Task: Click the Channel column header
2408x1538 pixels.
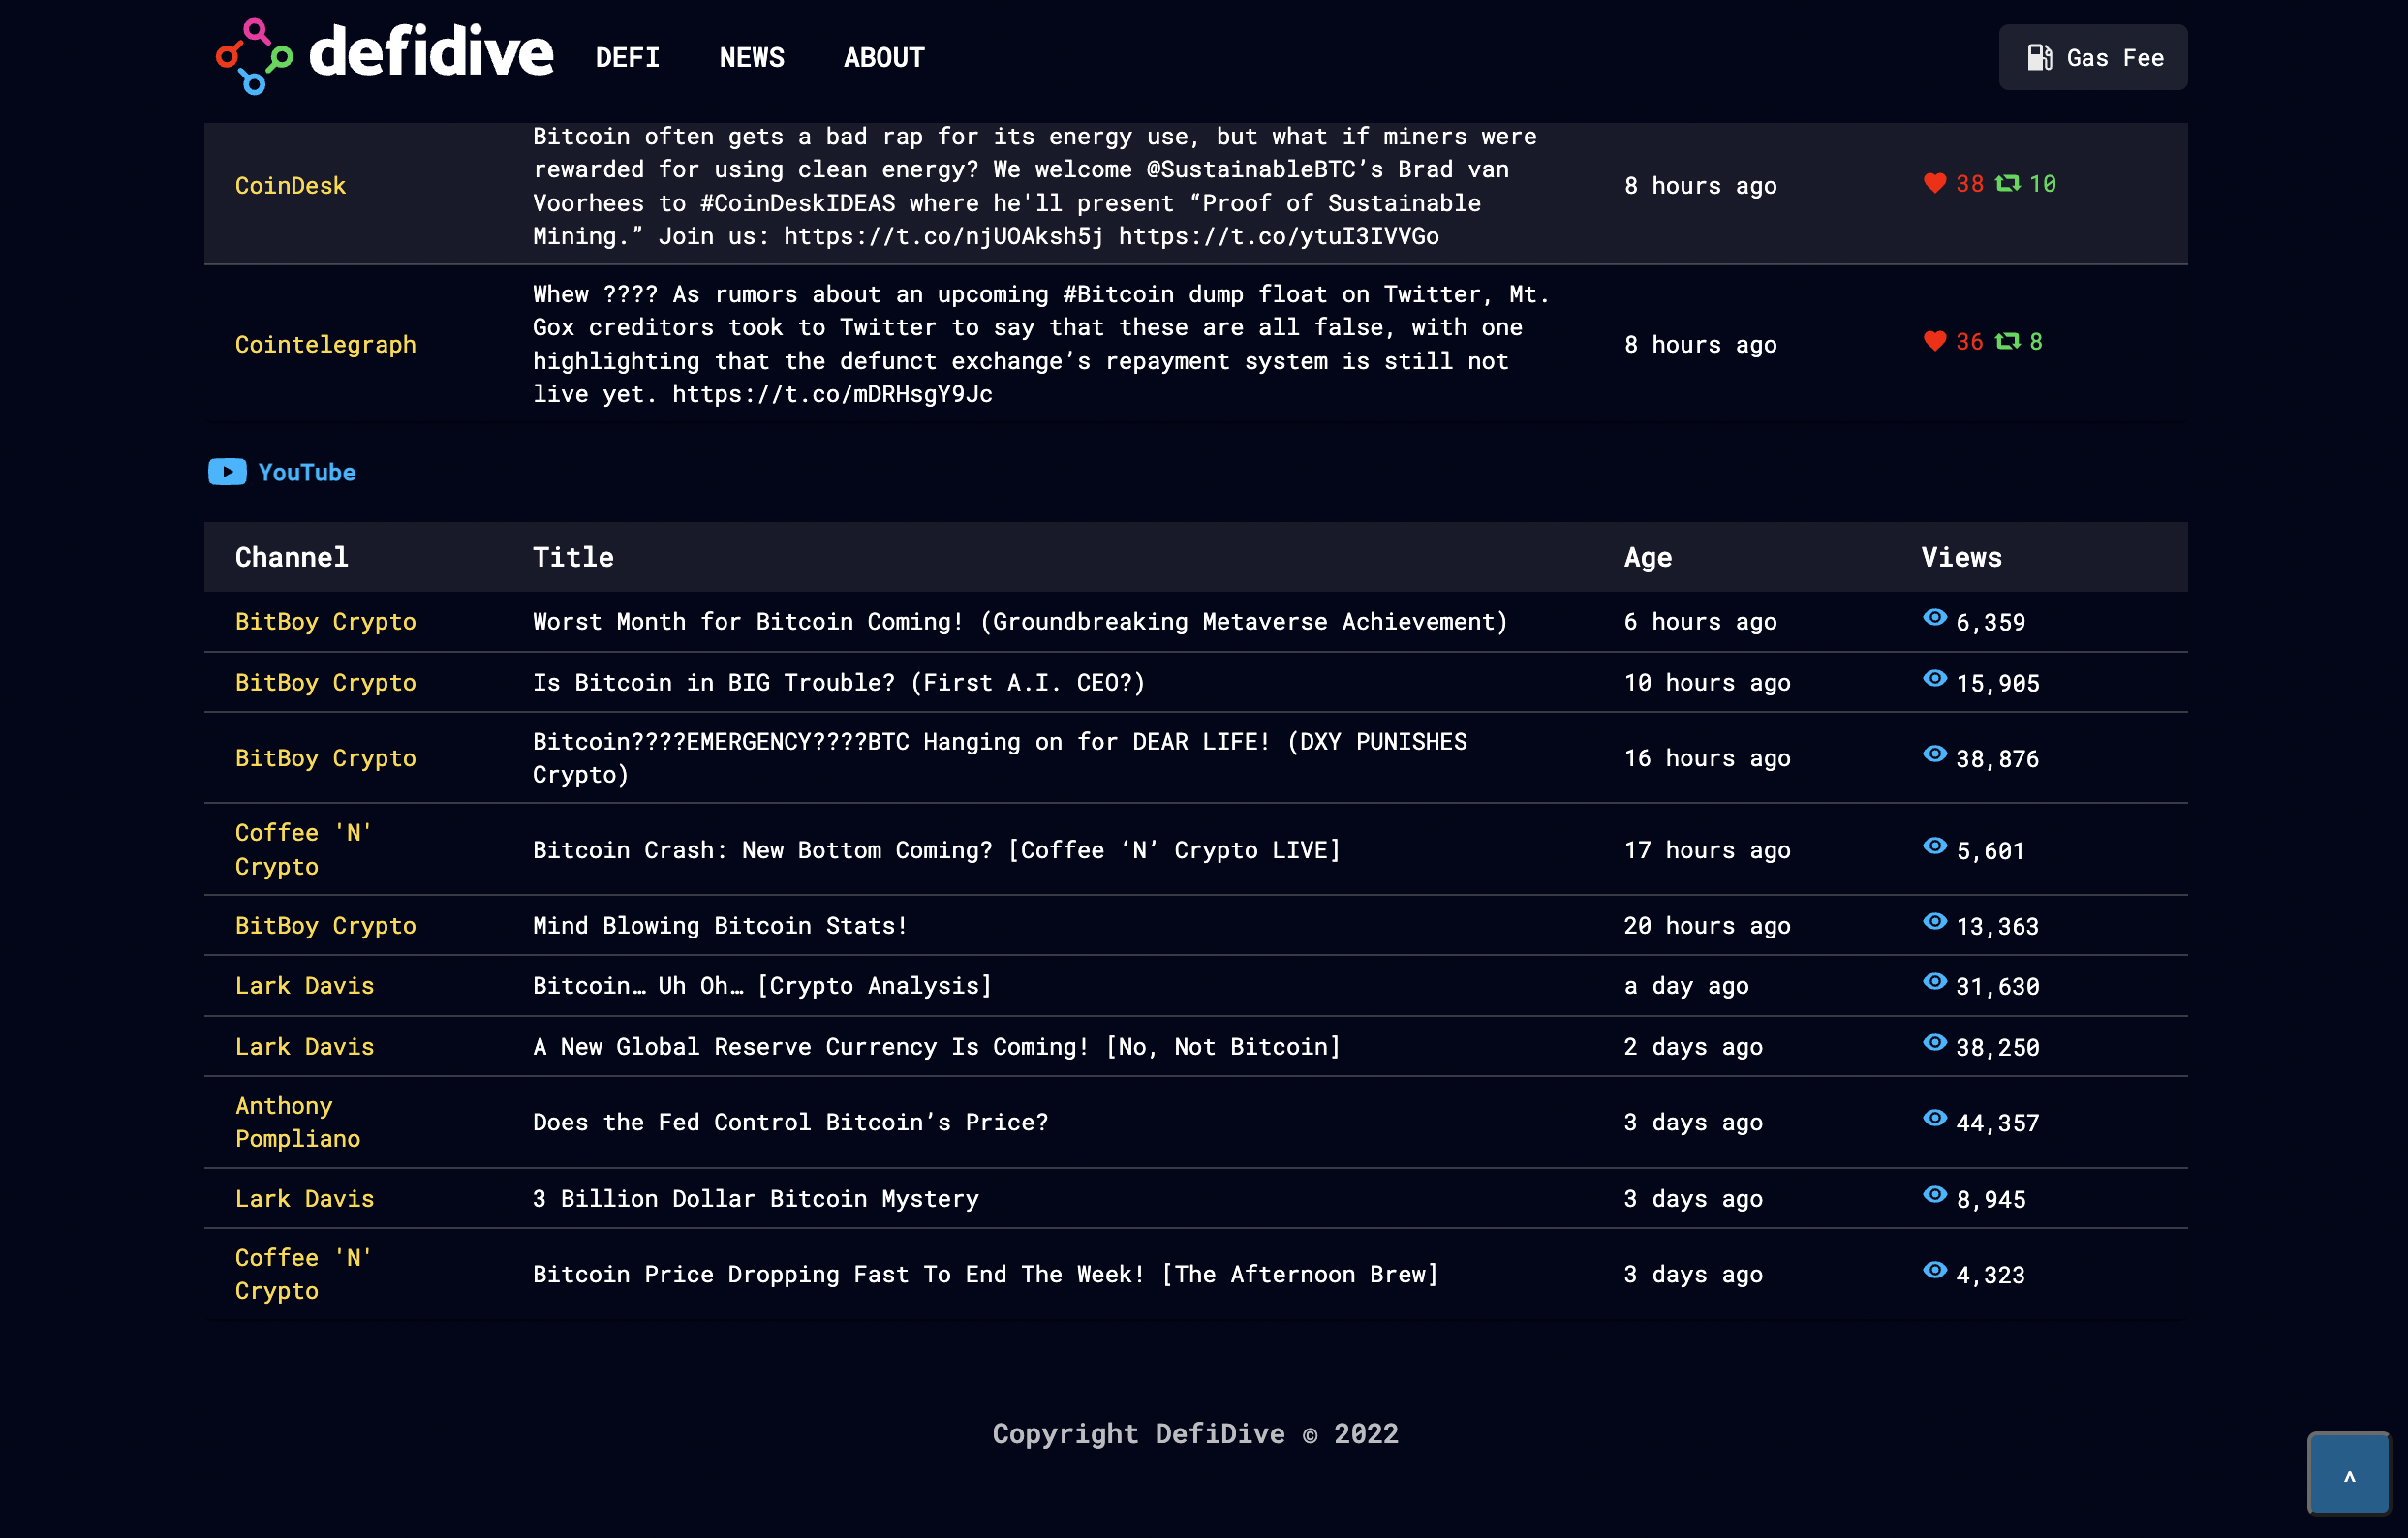Action: click(291, 557)
